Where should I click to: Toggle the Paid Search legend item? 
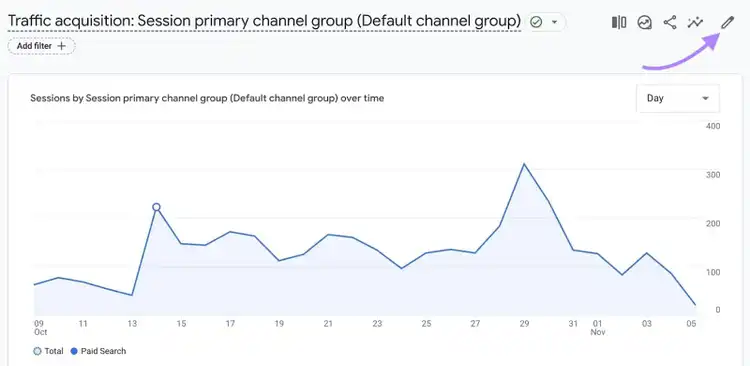point(98,351)
